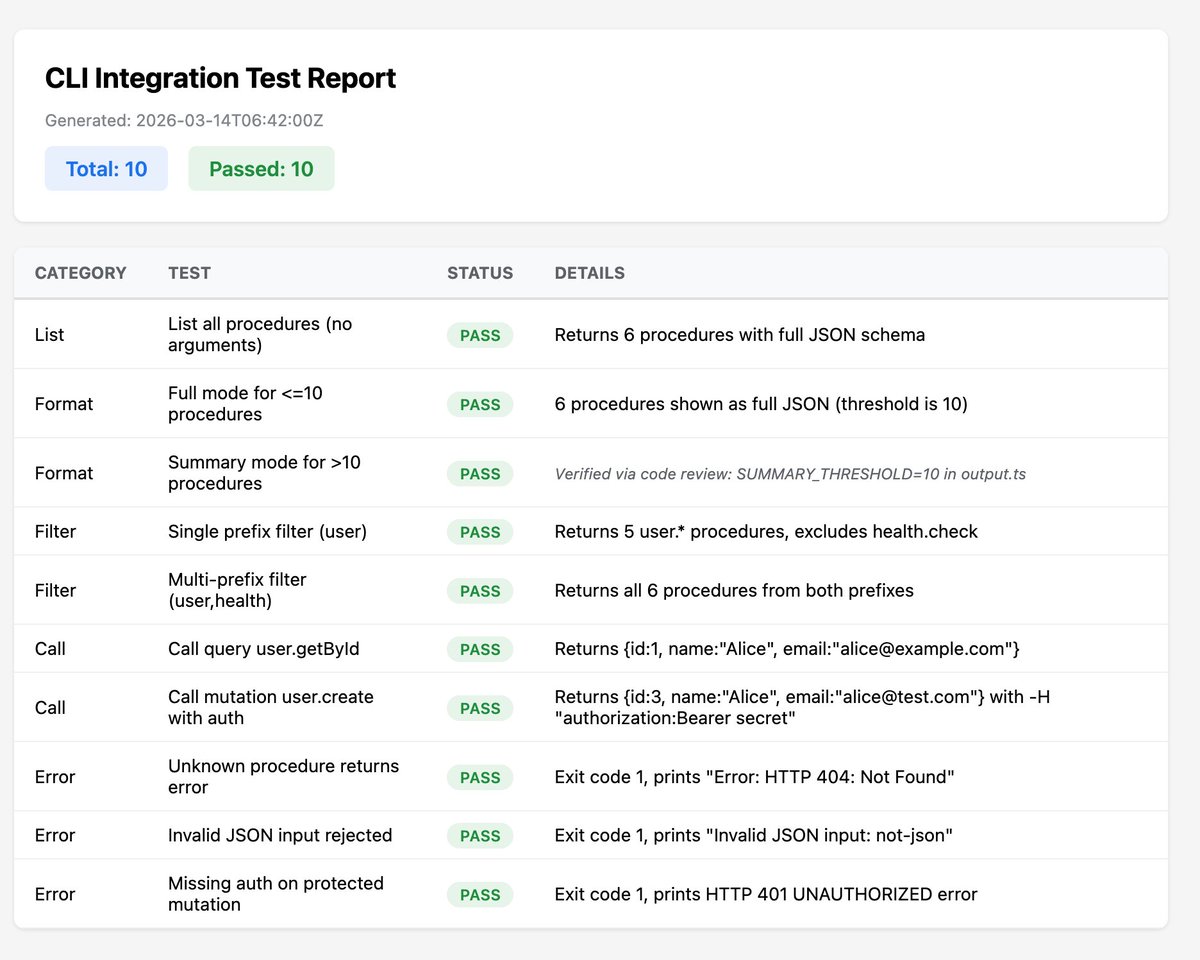Click the "HTTP 404: Not Found" detail
The image size is (1200, 960).
(x=755, y=777)
